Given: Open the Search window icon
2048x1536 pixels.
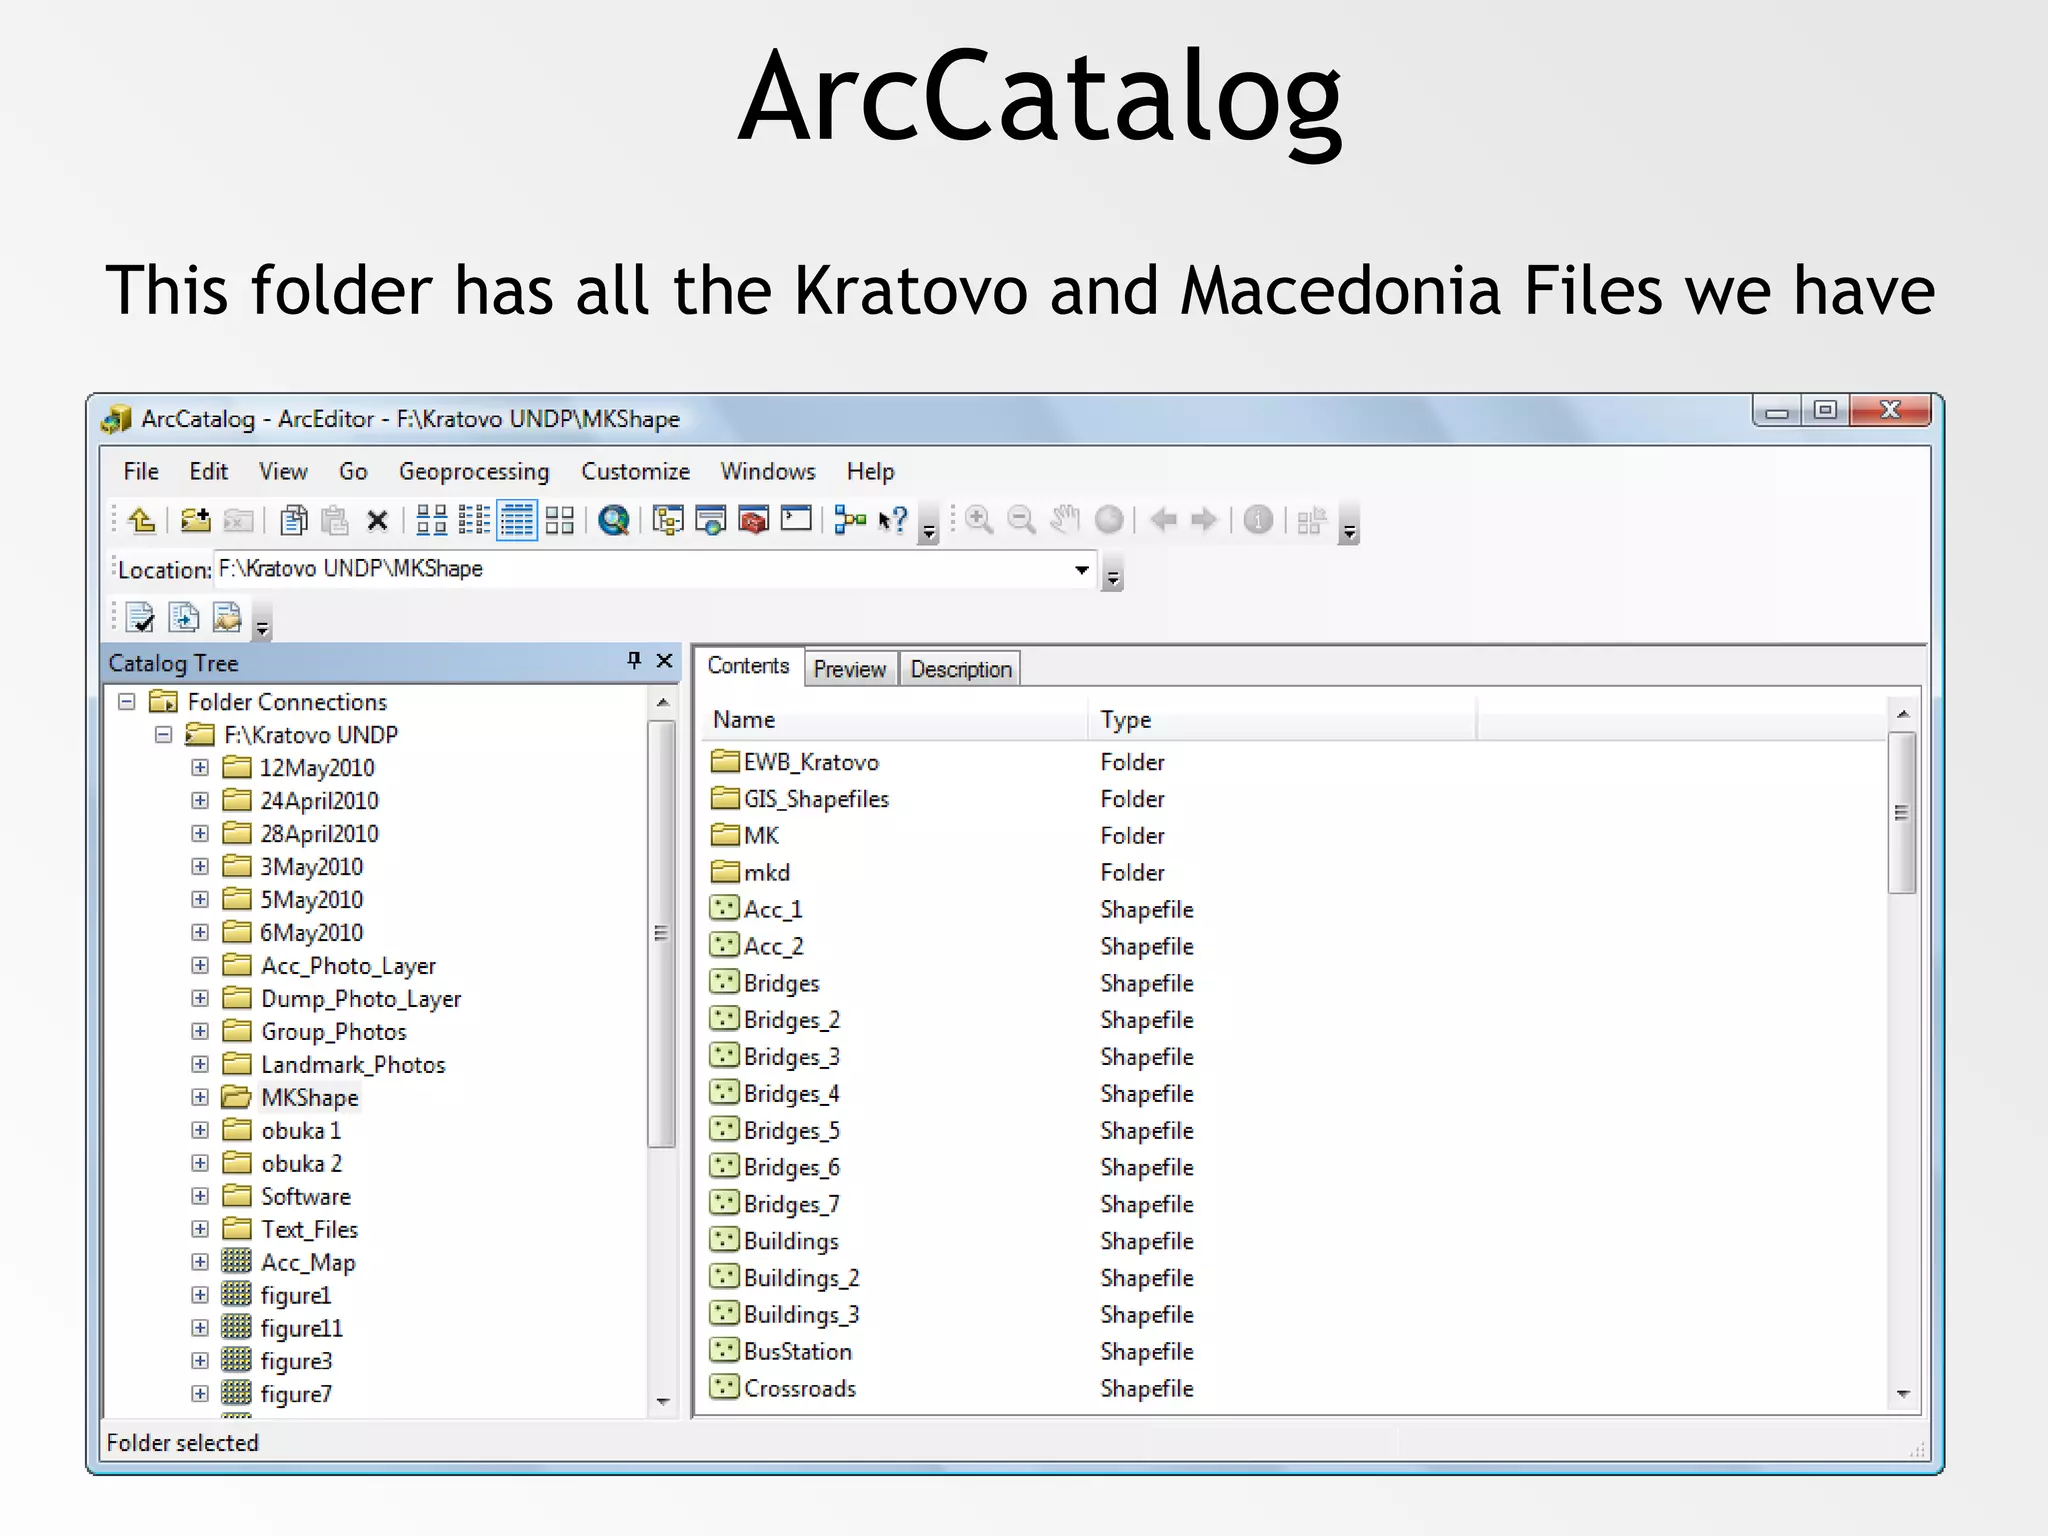Looking at the screenshot, I should [x=711, y=520].
